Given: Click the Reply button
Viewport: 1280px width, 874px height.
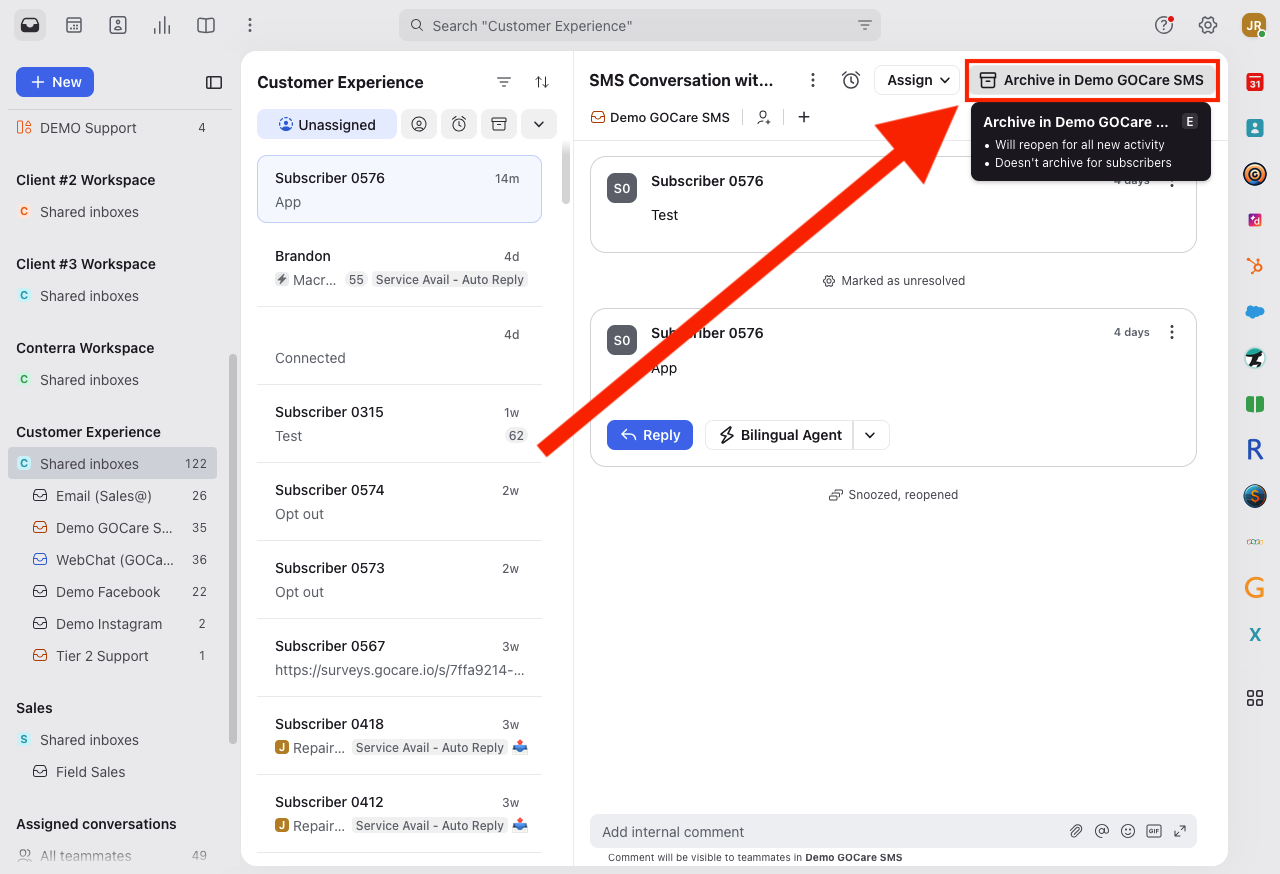Looking at the screenshot, I should pyautogui.click(x=650, y=435).
